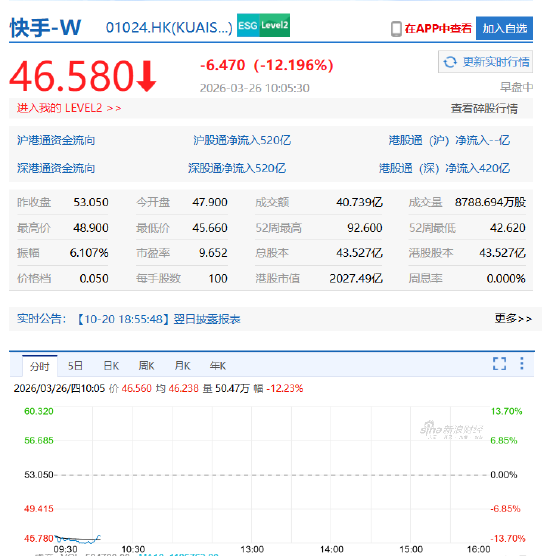Click 52周最高 value 92.600
550x556 pixels.
365,228
